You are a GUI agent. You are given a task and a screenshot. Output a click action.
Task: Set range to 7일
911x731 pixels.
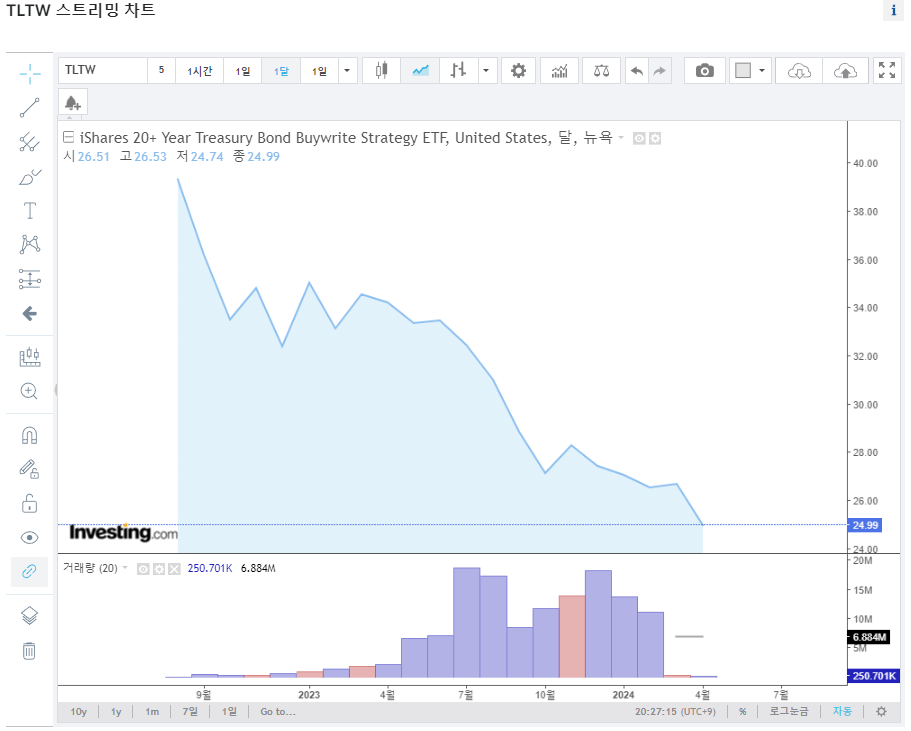[190, 712]
